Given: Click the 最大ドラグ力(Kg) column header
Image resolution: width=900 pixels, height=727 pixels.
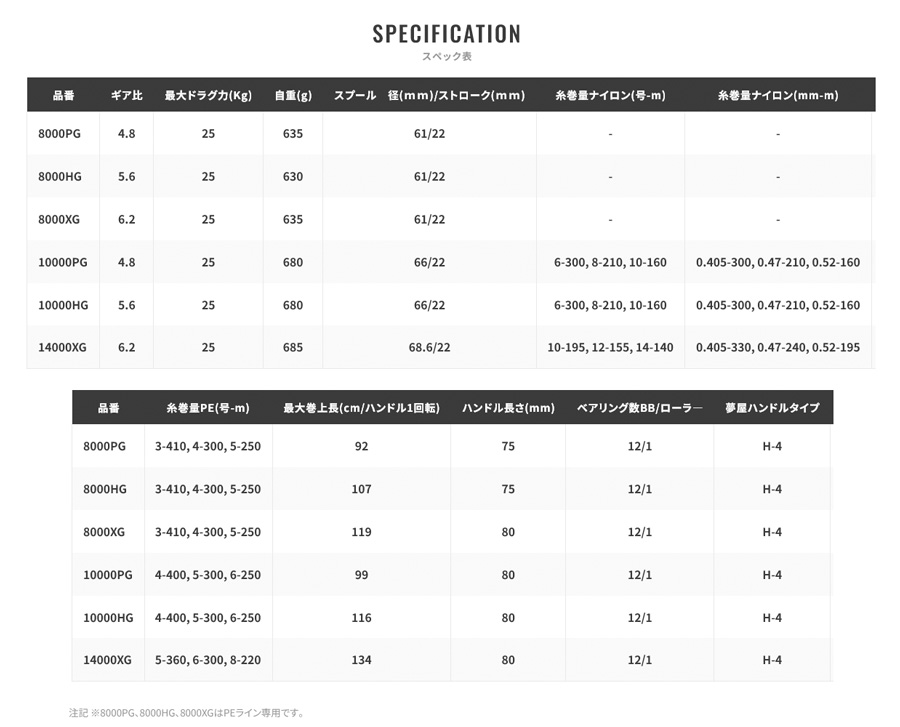Looking at the screenshot, I should (x=208, y=95).
